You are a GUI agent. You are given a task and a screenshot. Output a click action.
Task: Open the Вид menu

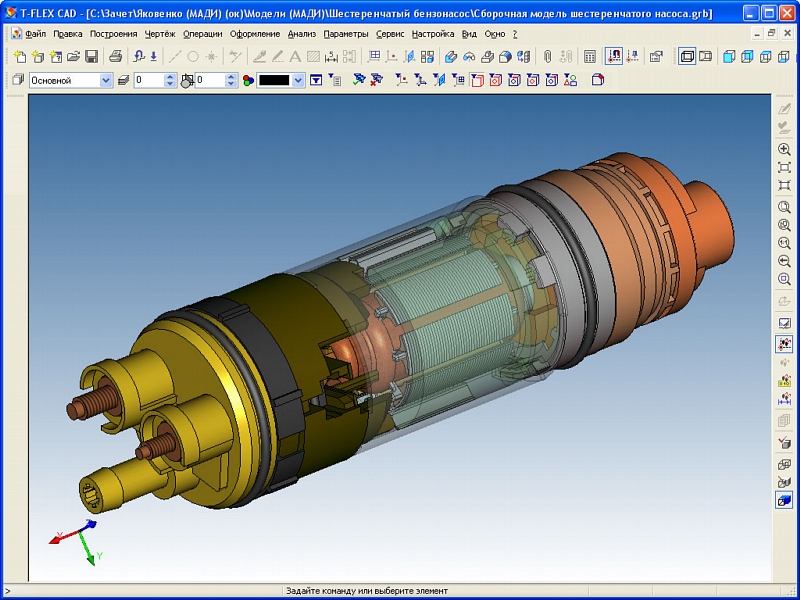[x=469, y=34]
